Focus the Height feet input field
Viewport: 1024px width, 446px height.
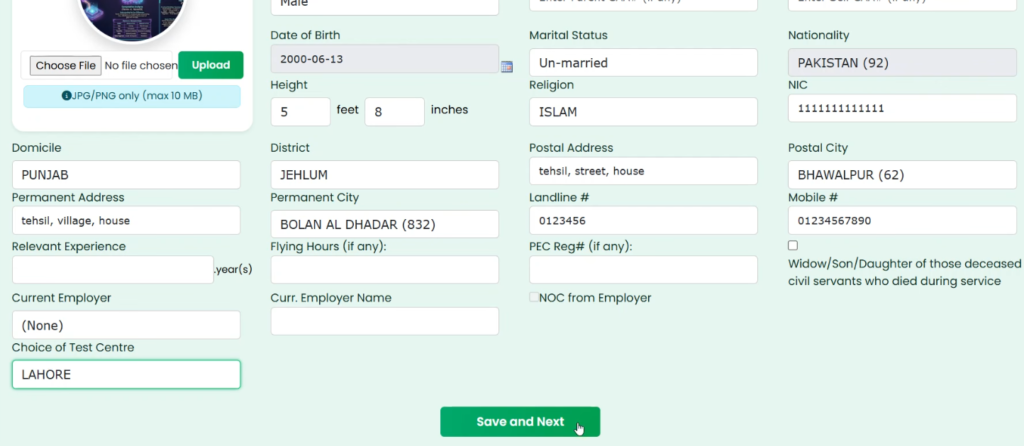300,112
